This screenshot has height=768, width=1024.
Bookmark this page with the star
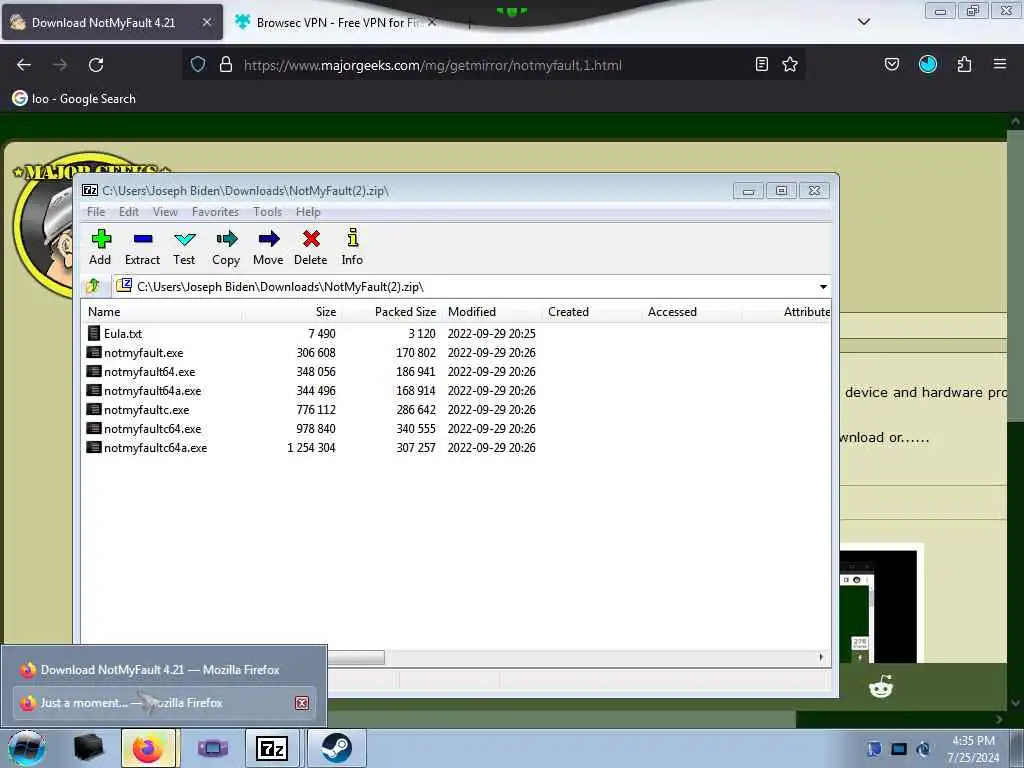click(x=790, y=64)
